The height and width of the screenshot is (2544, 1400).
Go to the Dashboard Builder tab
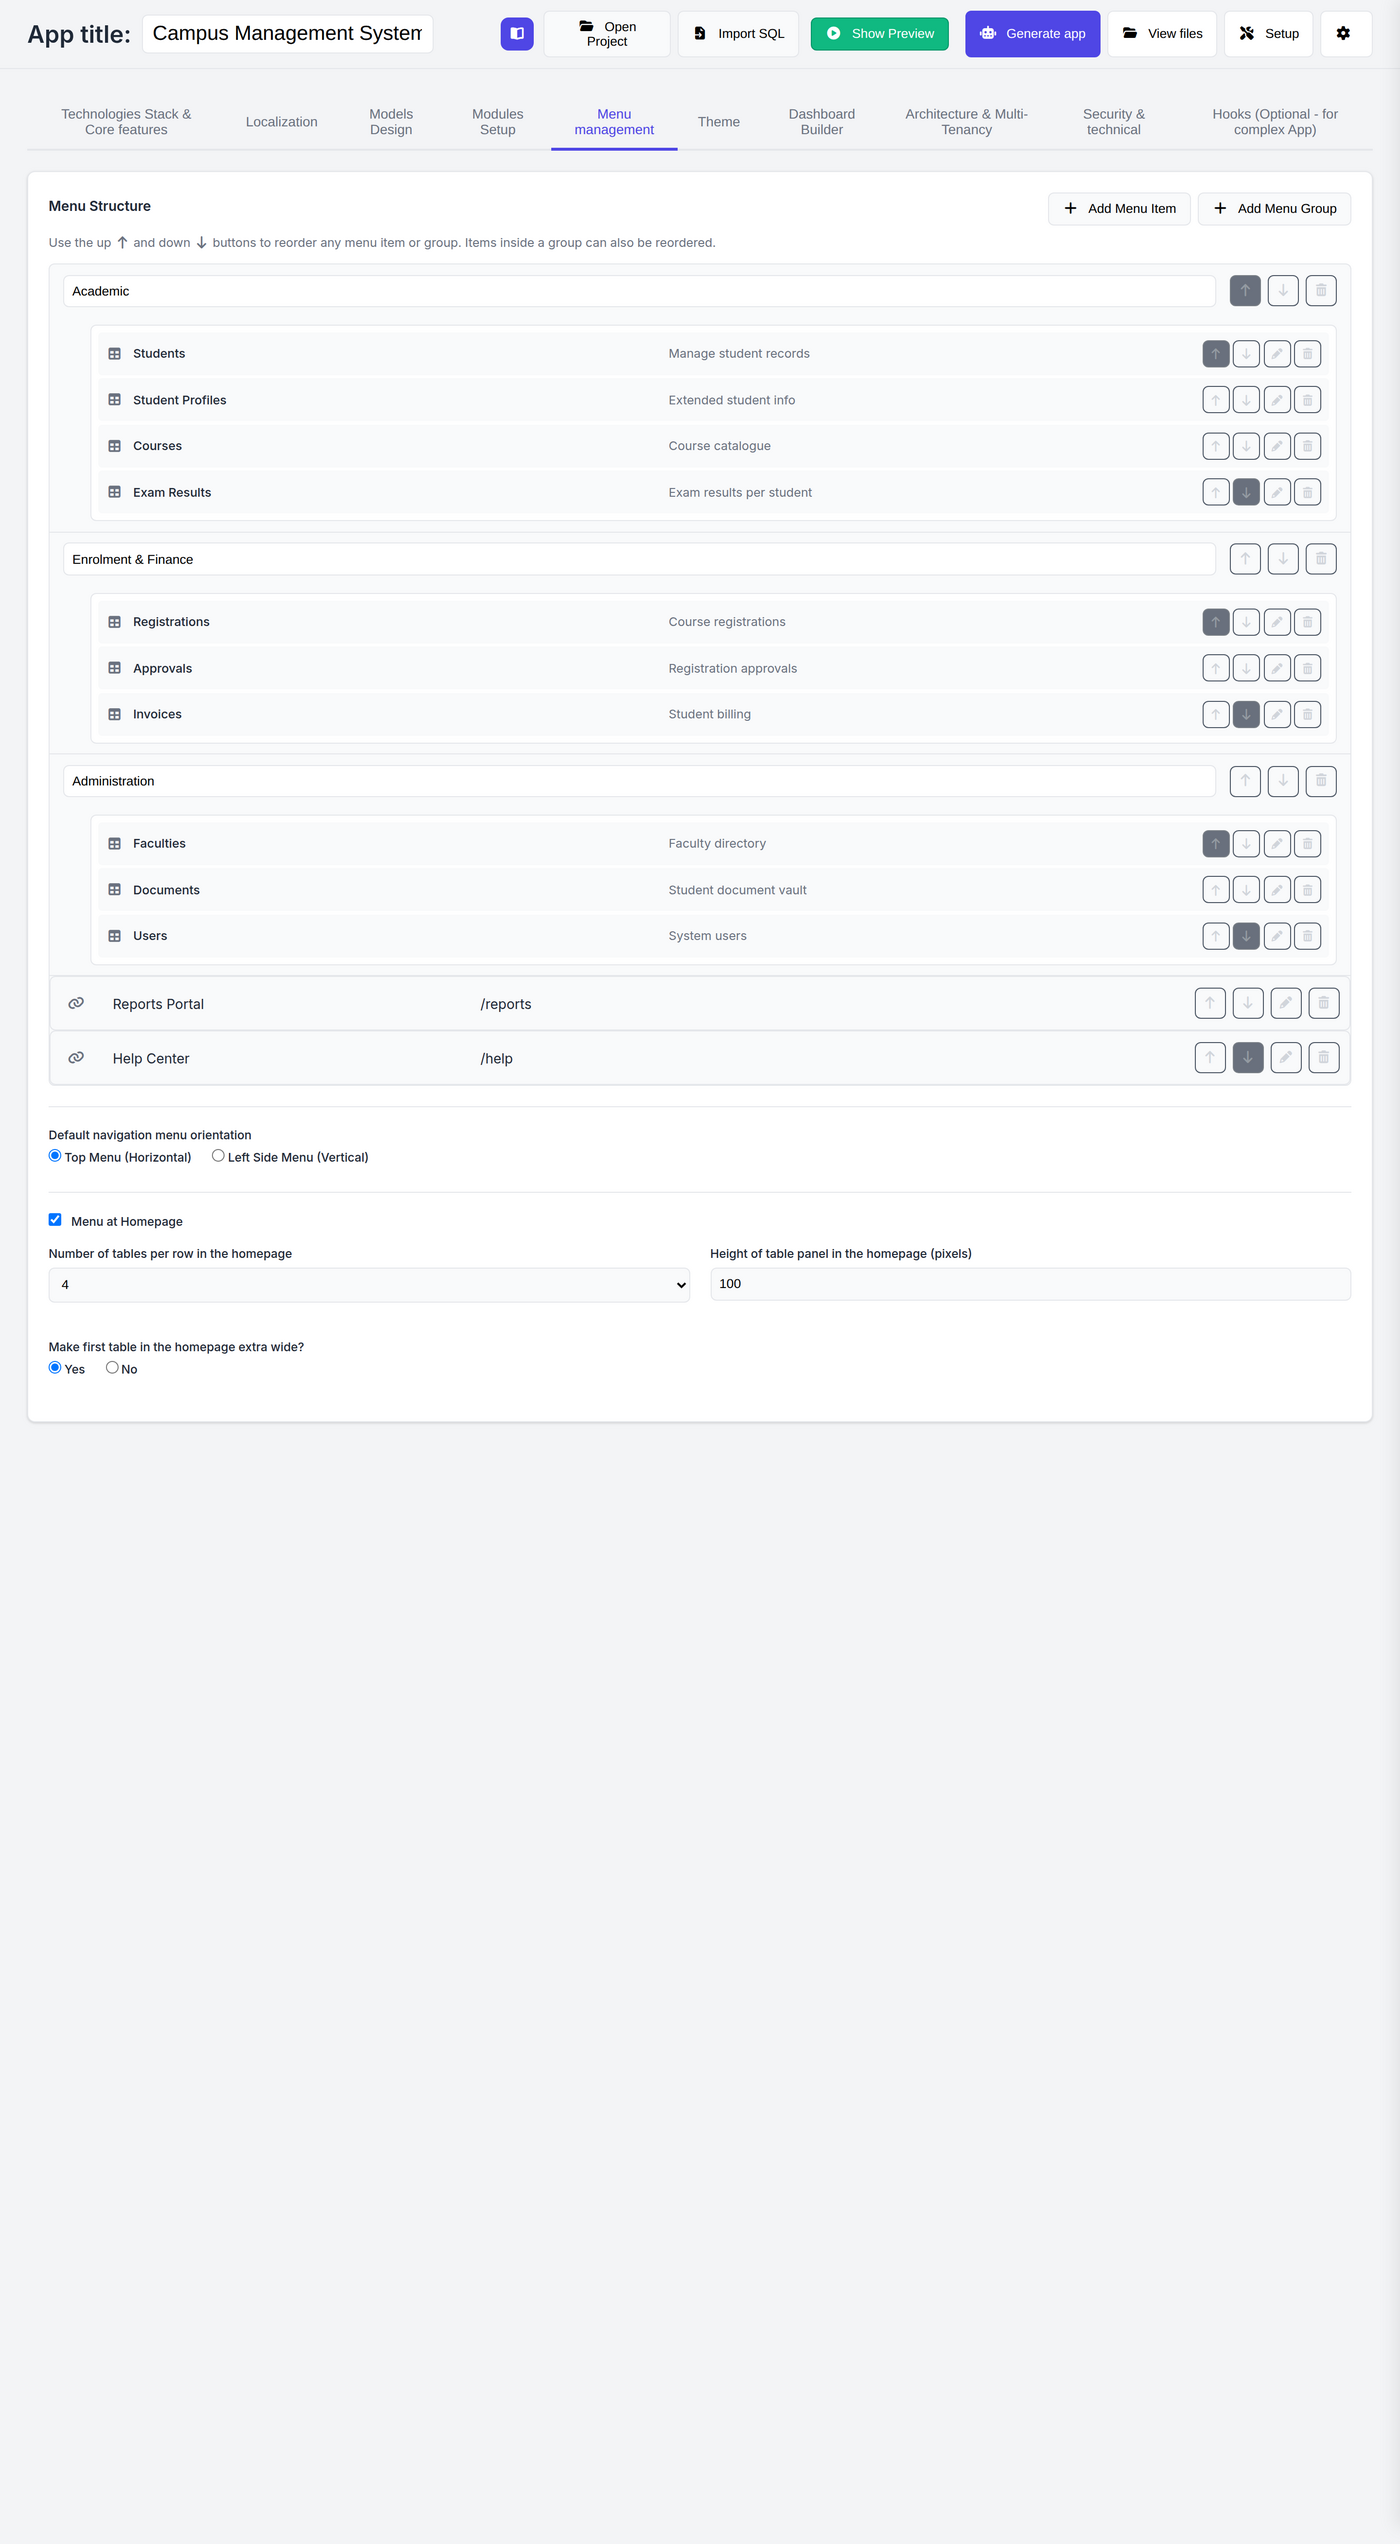pos(822,122)
